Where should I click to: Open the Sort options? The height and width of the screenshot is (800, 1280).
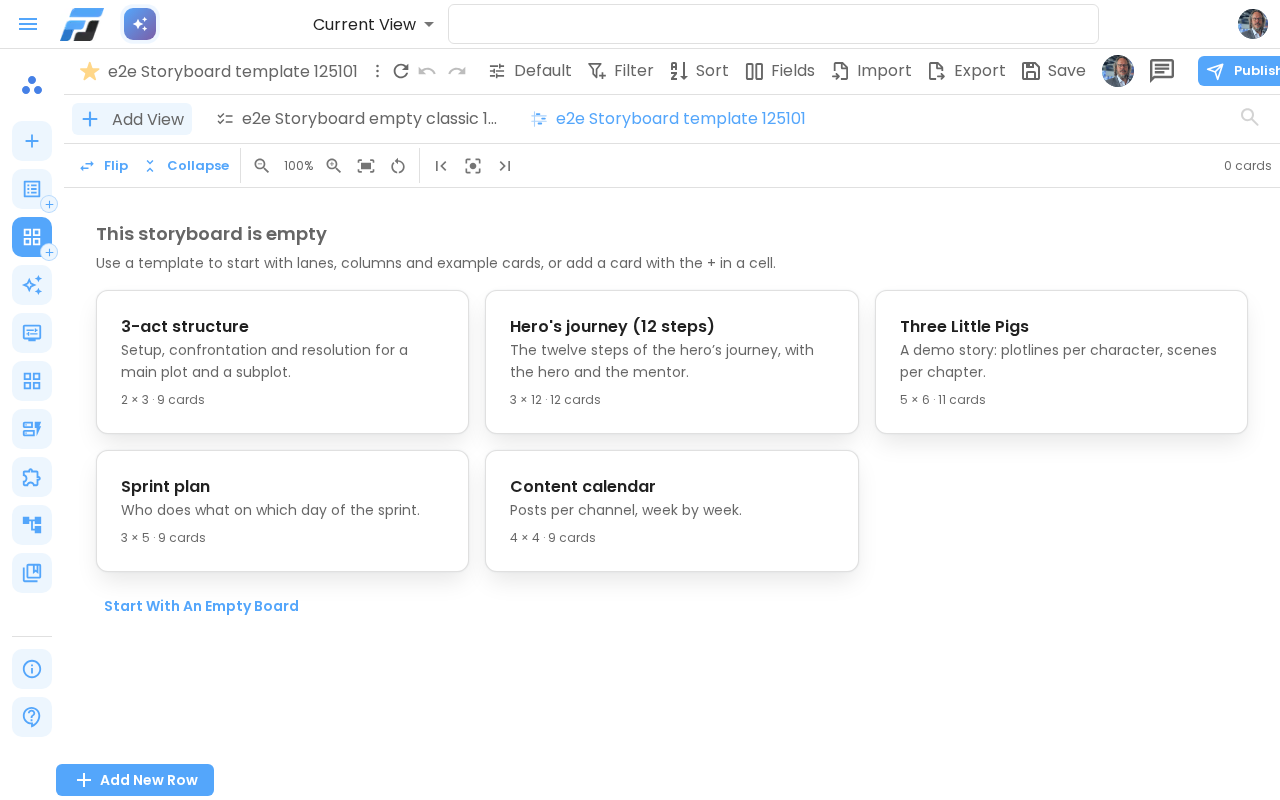point(699,71)
